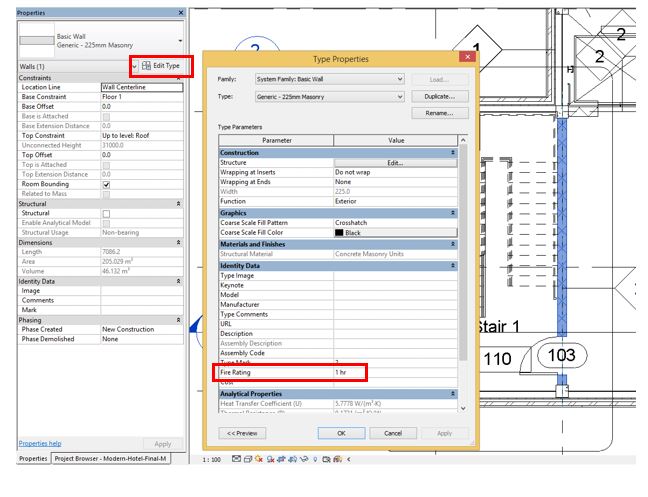Image resolution: width=648 pixels, height=497 pixels.
Task: Click the Type Parameters vertical scrollbar thumb
Action: point(463,252)
